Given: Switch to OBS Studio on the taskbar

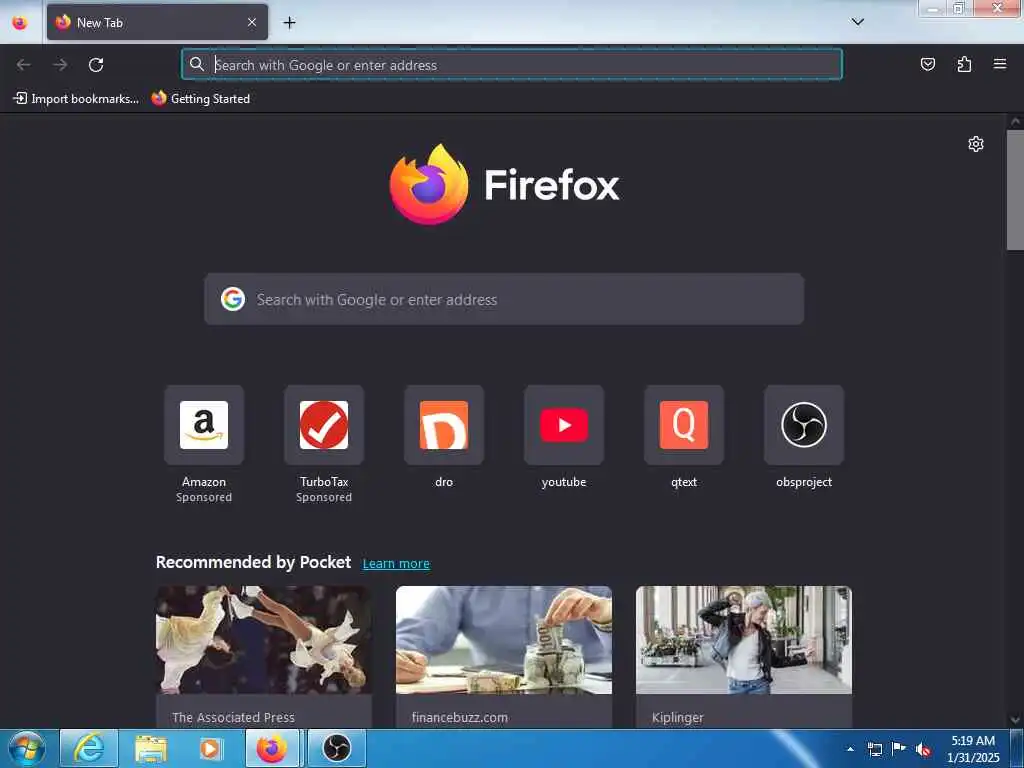Looking at the screenshot, I should pyautogui.click(x=336, y=748).
